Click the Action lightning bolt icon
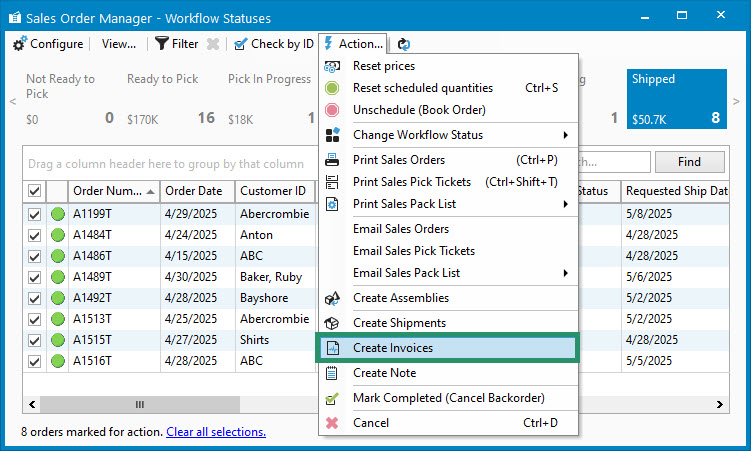 click(x=329, y=43)
